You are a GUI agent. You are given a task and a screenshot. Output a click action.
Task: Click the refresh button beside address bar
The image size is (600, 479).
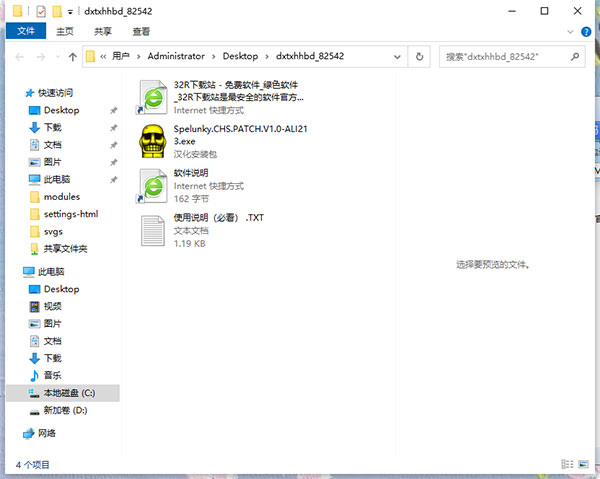tap(420, 57)
